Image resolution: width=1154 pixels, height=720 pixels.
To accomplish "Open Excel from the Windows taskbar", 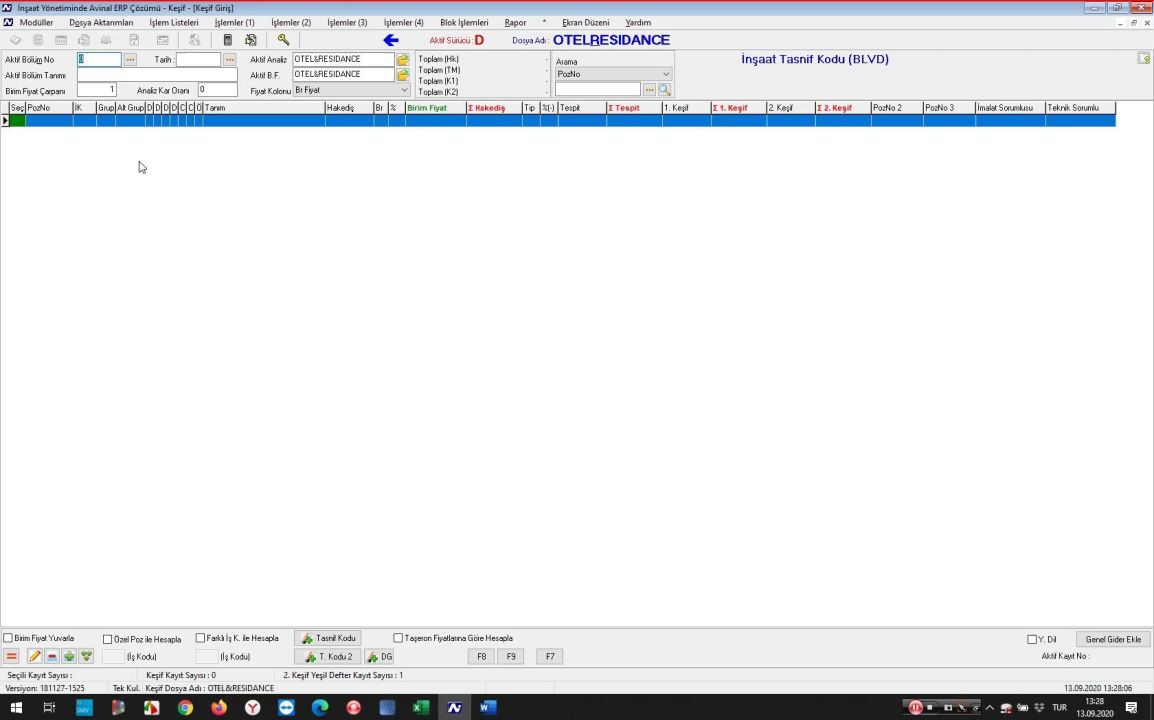I will pyautogui.click(x=421, y=708).
